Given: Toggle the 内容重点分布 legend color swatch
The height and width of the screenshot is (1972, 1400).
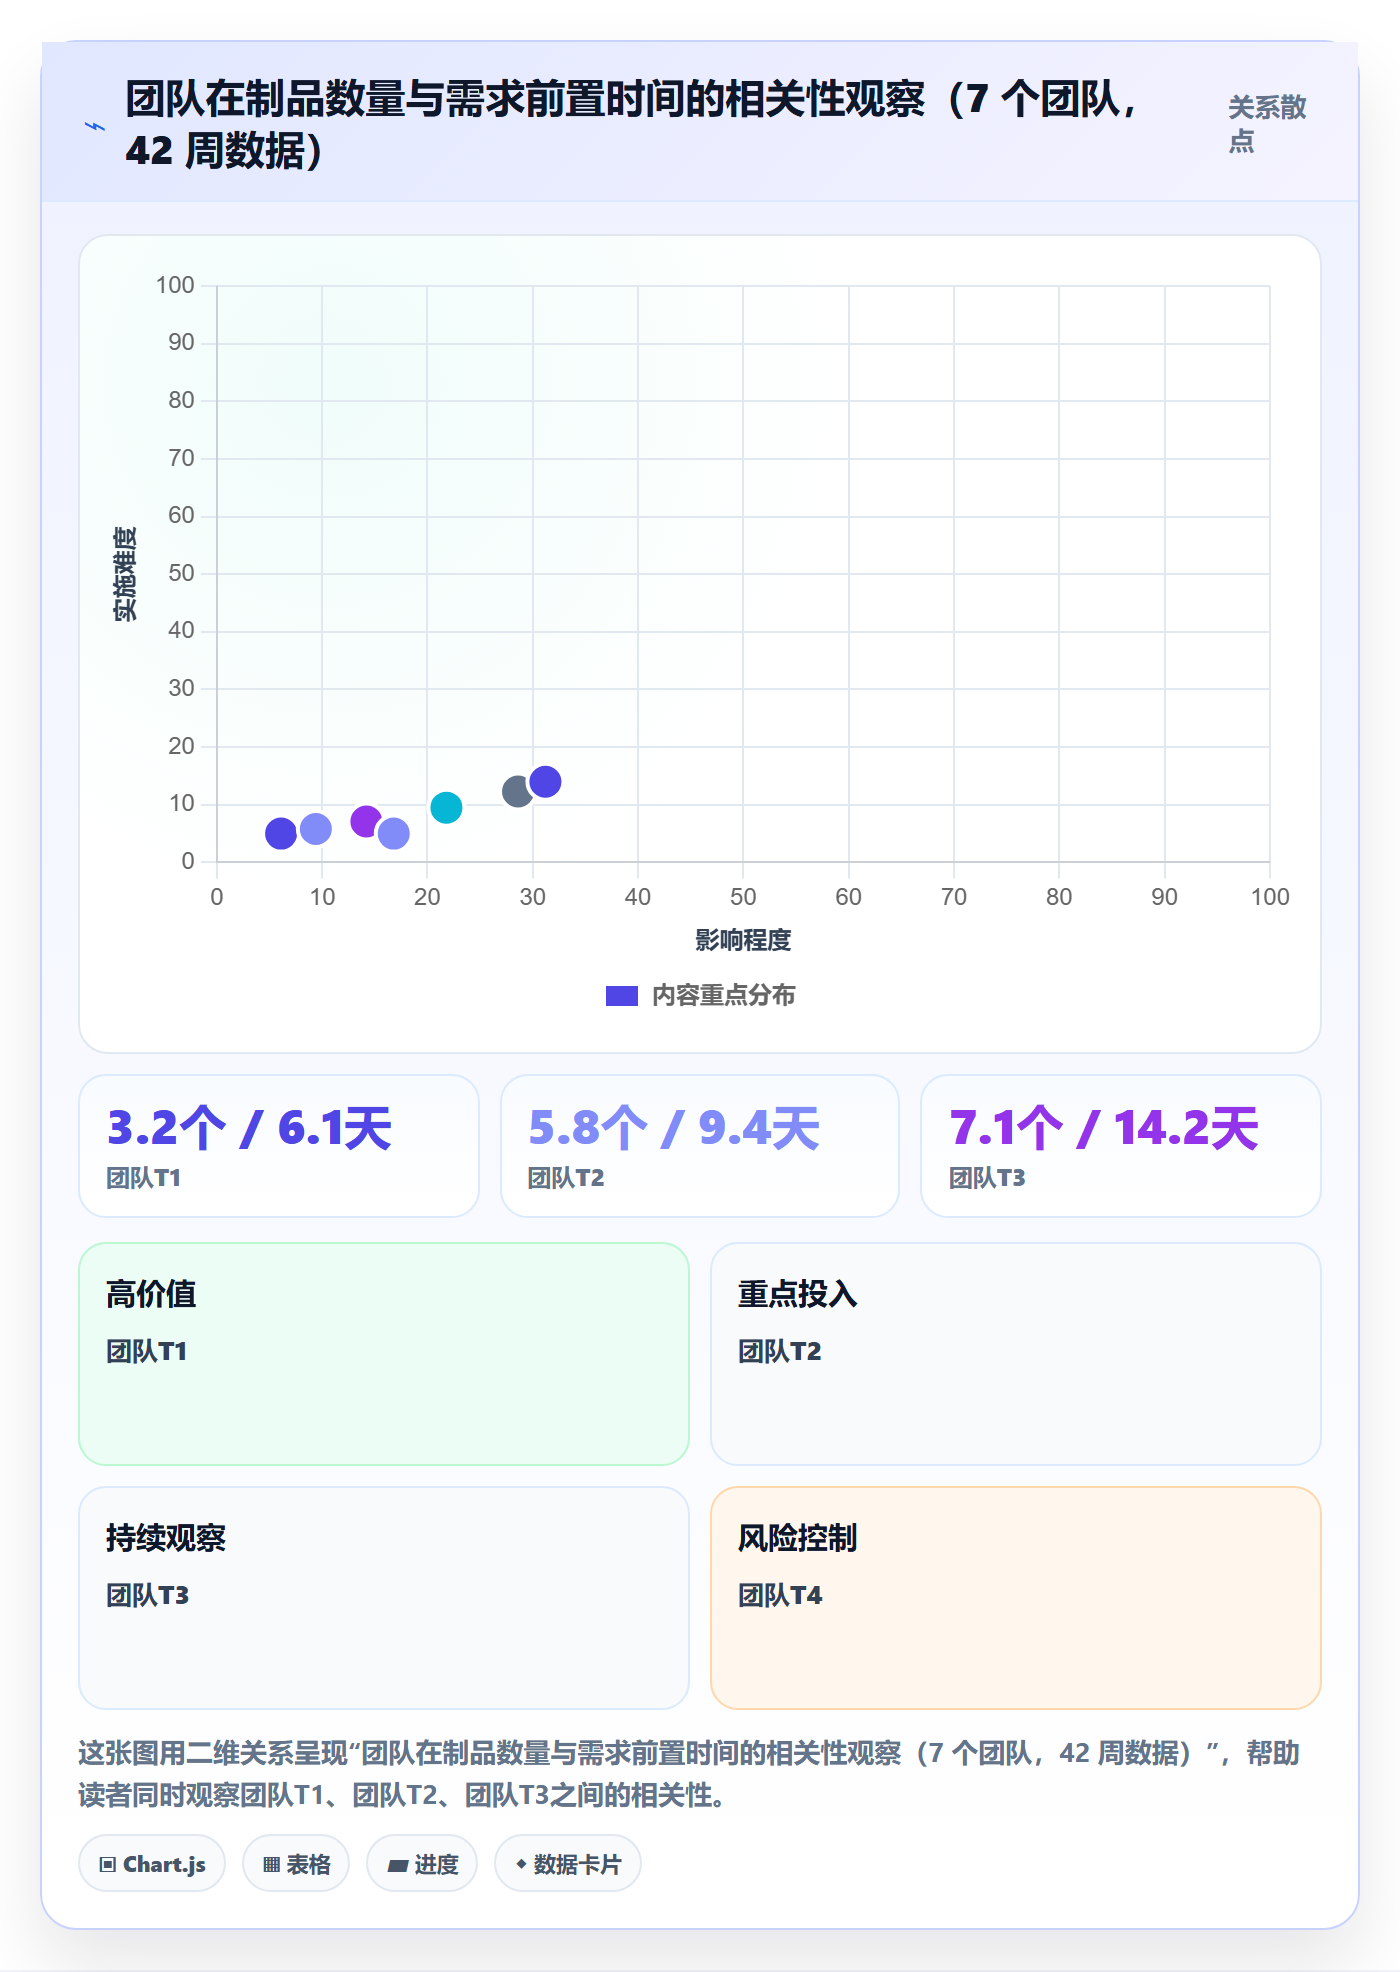Looking at the screenshot, I should 622,996.
